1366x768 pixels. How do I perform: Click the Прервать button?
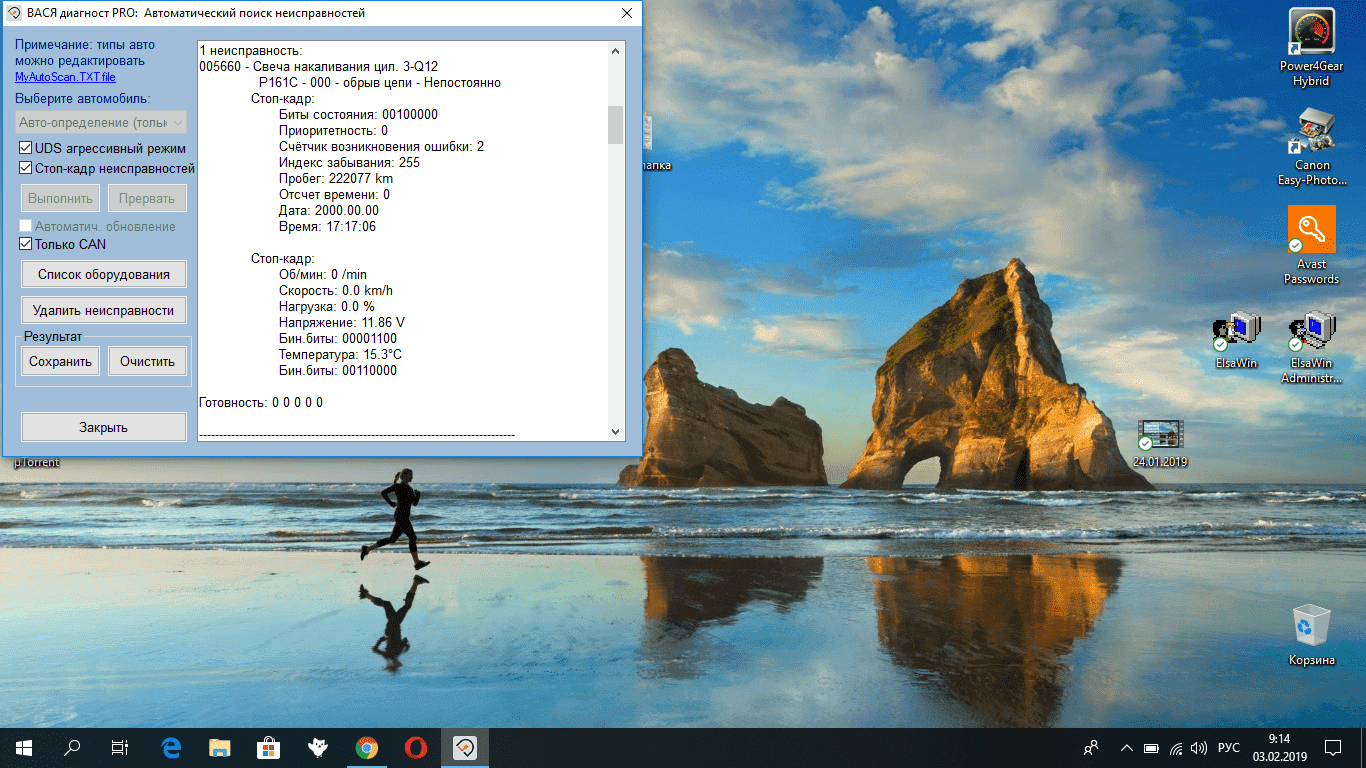tap(147, 198)
